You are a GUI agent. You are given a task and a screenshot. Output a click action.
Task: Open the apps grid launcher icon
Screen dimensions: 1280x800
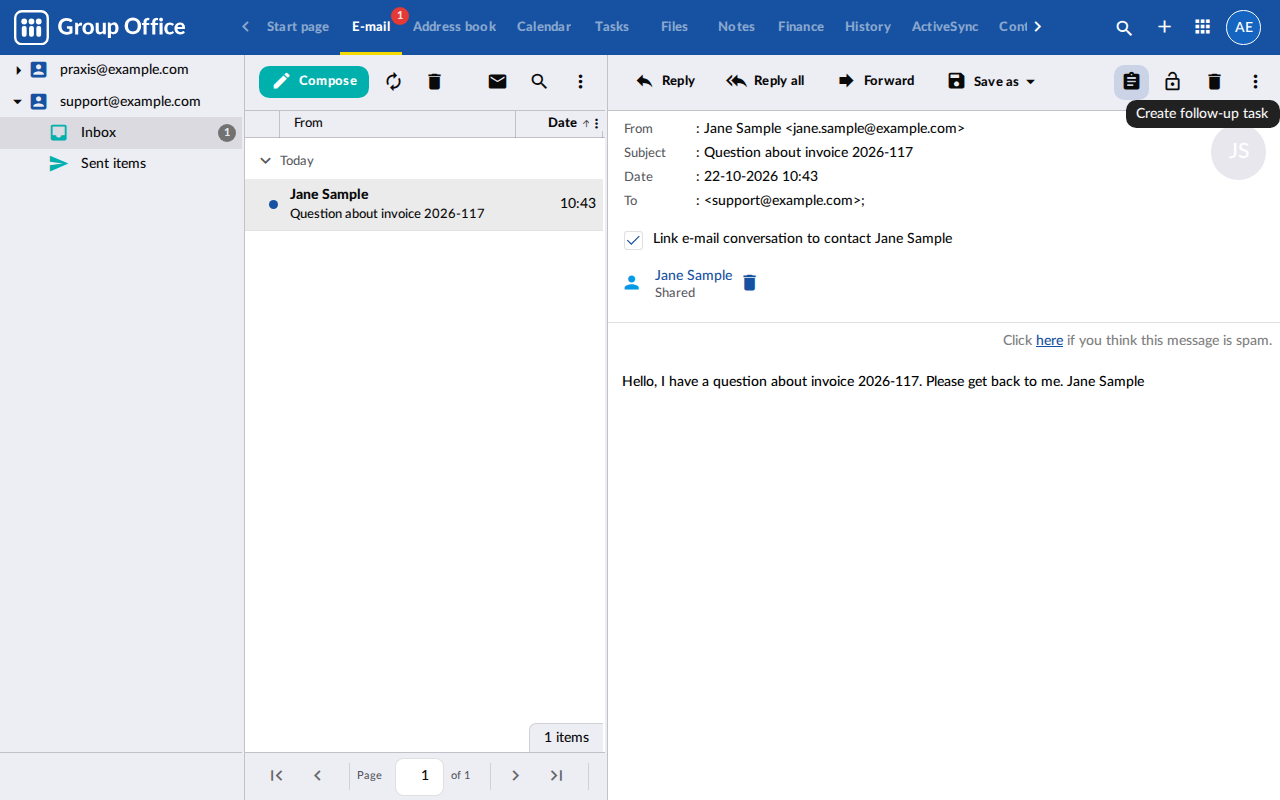(x=1203, y=27)
